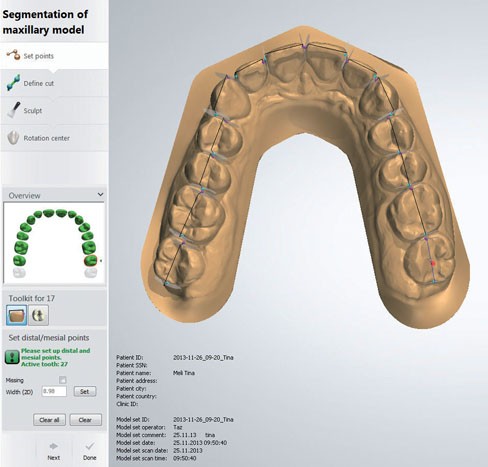Click the Set width button

coord(85,392)
